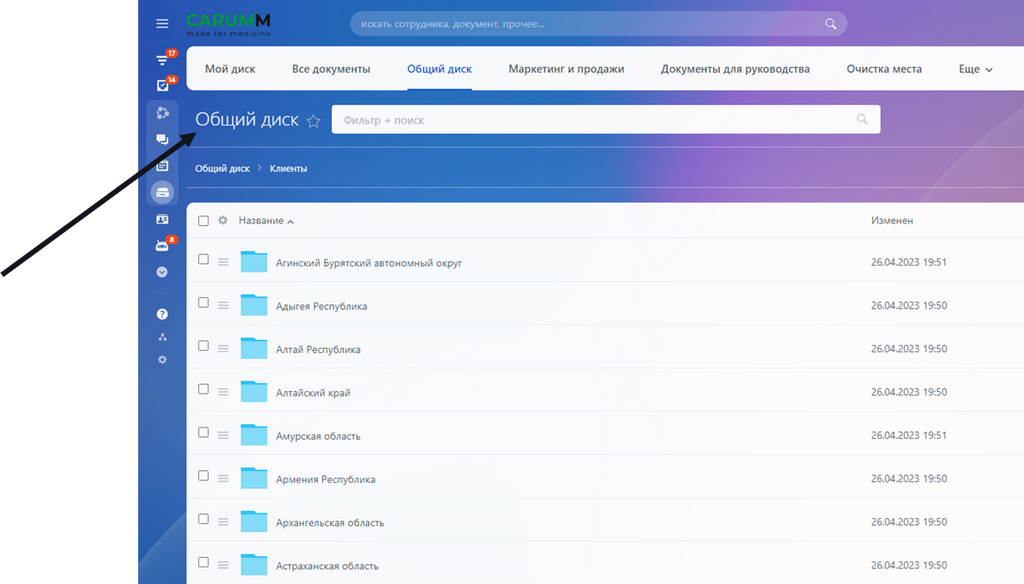This screenshot has width=1024, height=584.
Task: Check the Армения Республика row
Action: click(x=203, y=476)
